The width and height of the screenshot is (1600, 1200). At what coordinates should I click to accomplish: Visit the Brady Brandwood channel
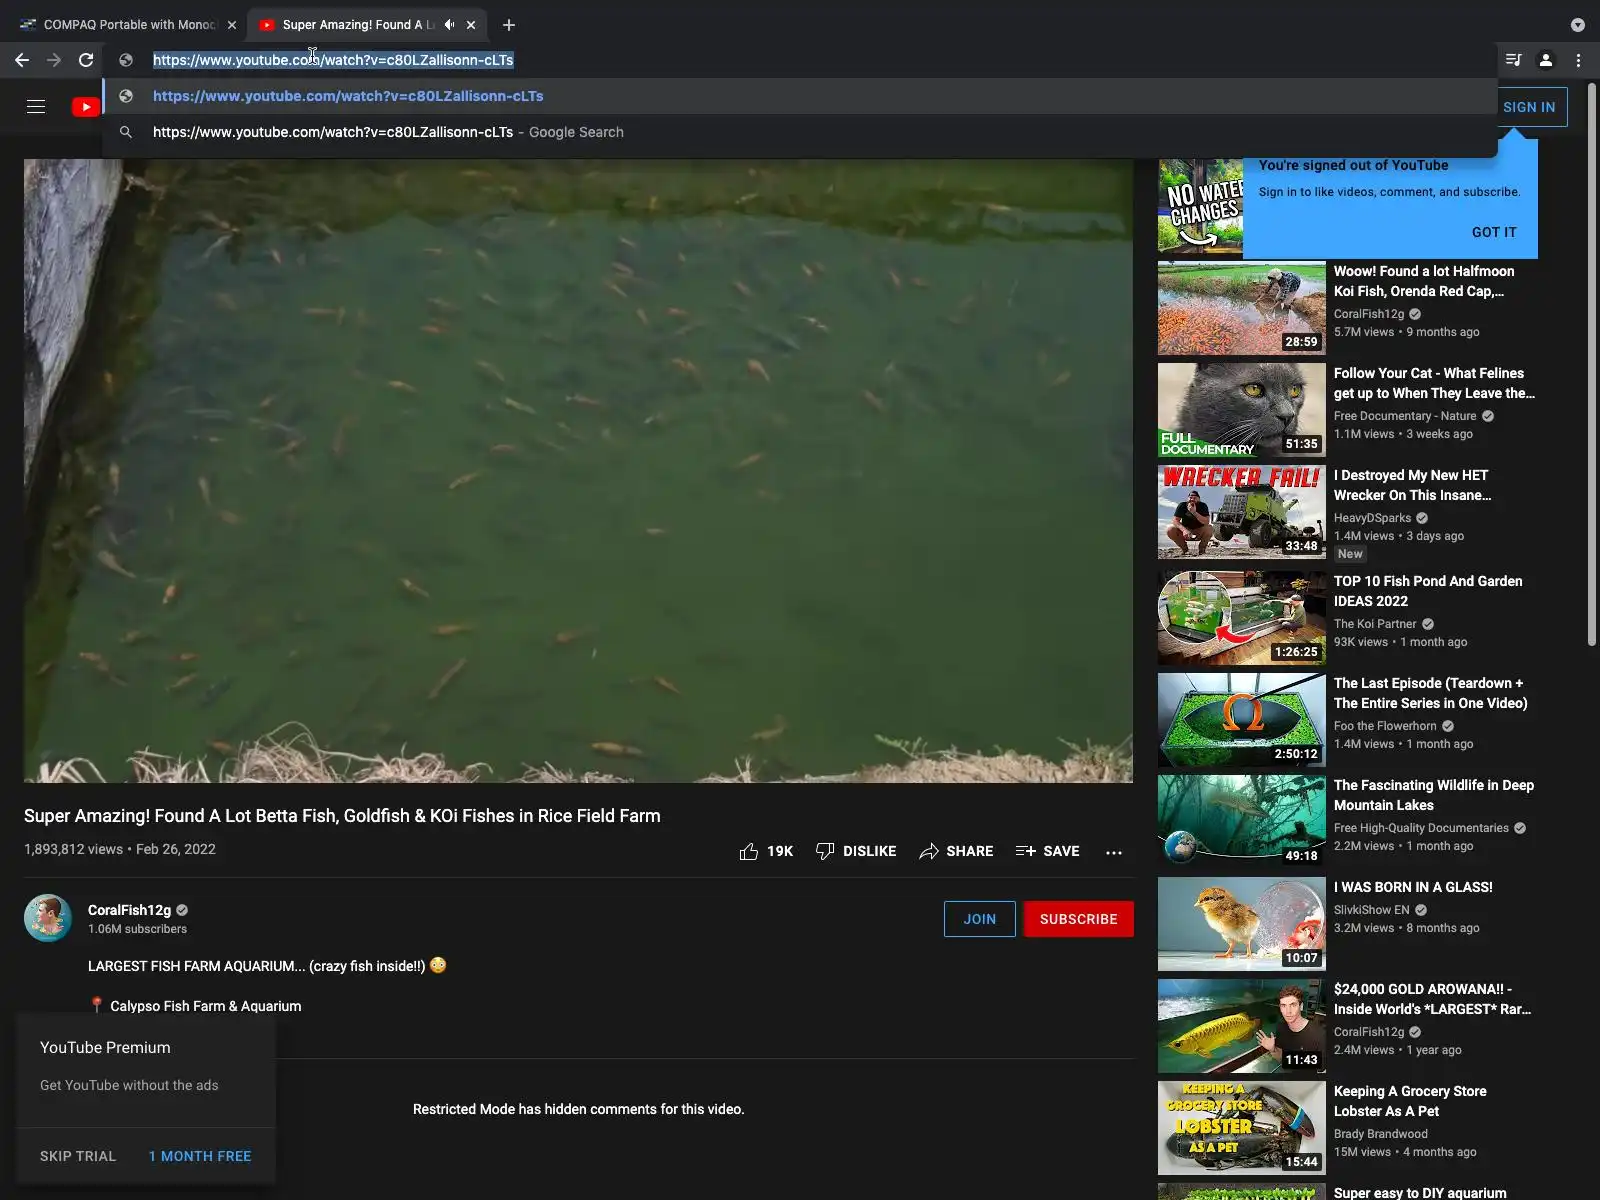[x=1381, y=1134]
